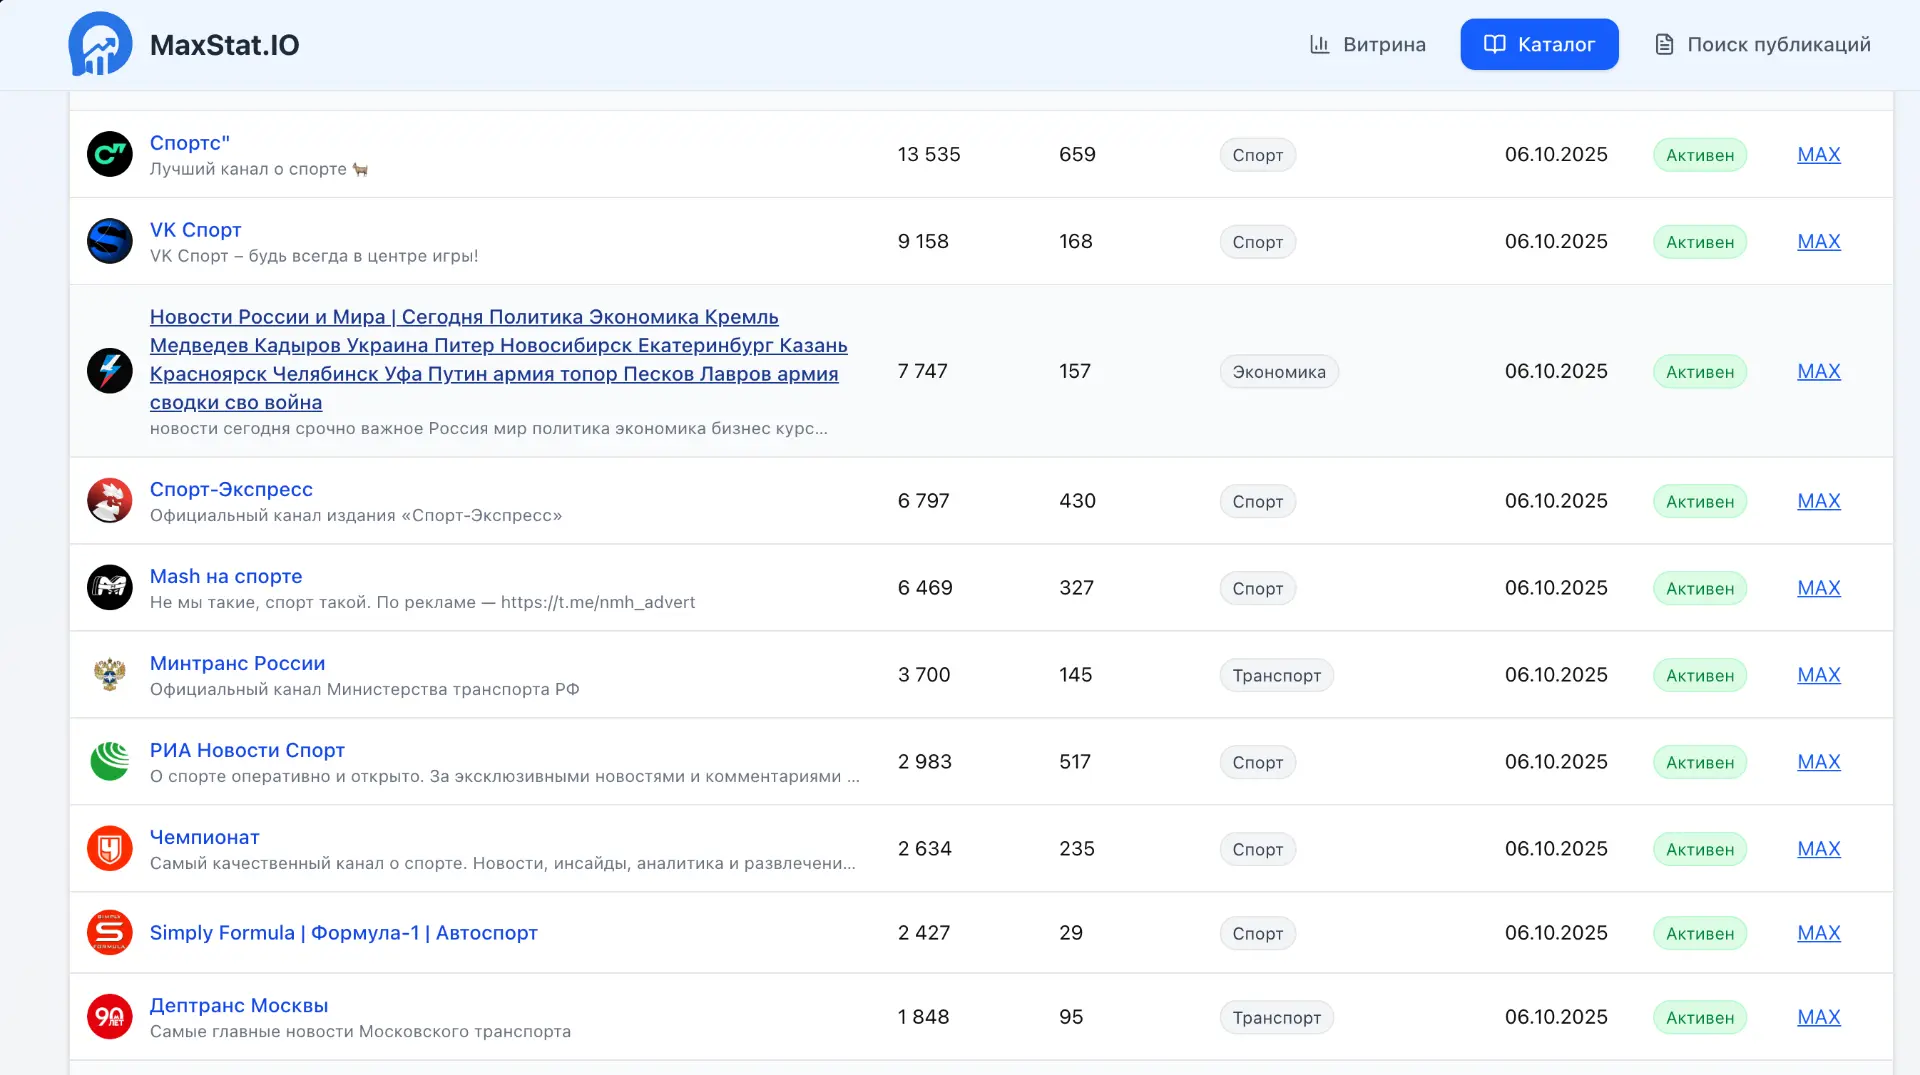Click the Минтранс России coat-of-arms avatar
Viewport: 1920px width, 1075px height.
pos(110,675)
